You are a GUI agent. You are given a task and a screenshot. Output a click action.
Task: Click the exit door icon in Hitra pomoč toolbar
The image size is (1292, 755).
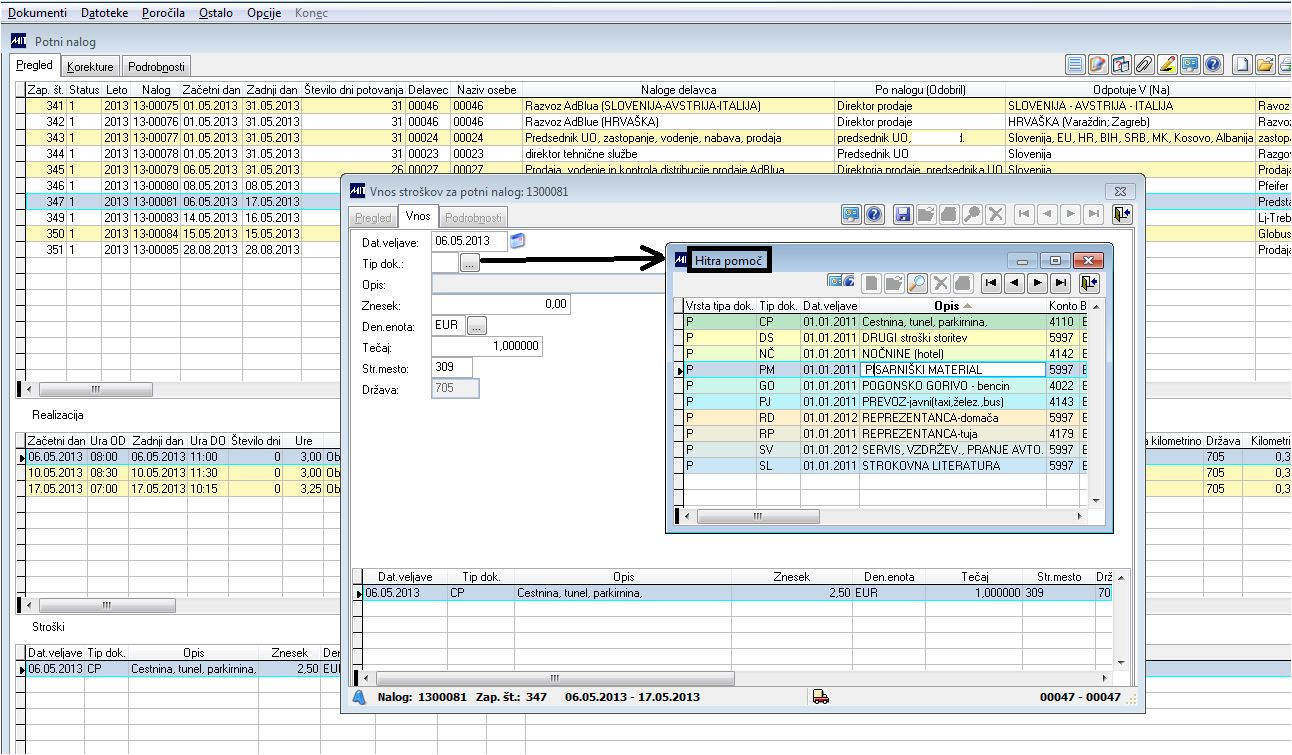(1088, 283)
